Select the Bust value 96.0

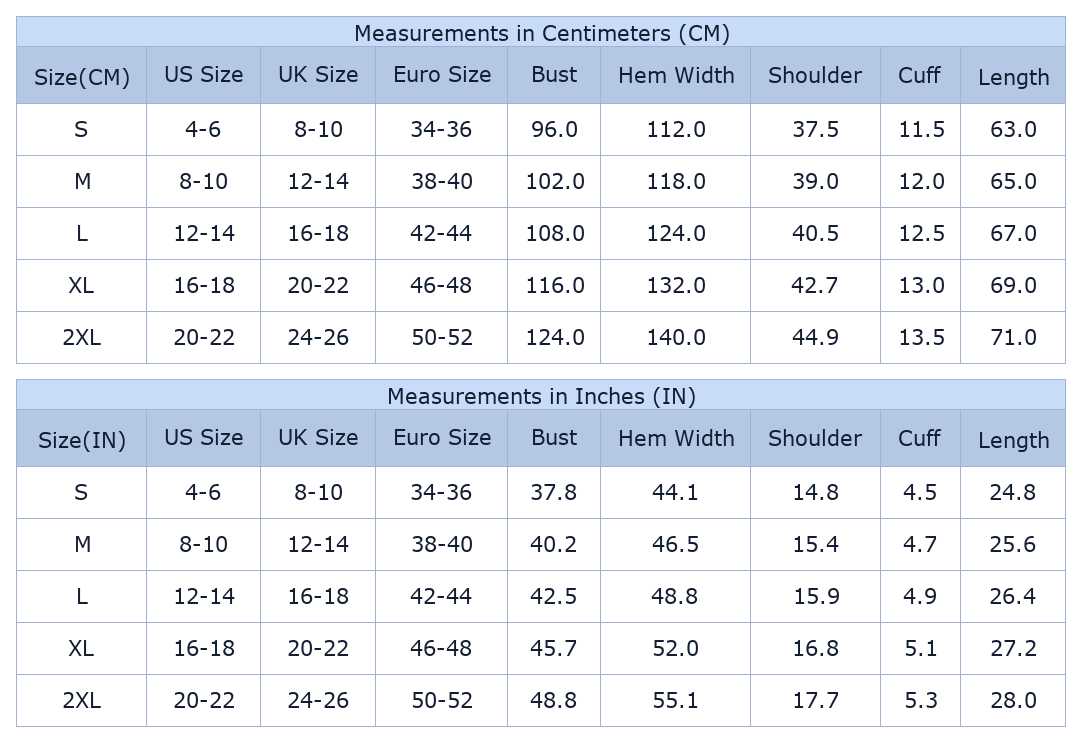[x=554, y=130]
